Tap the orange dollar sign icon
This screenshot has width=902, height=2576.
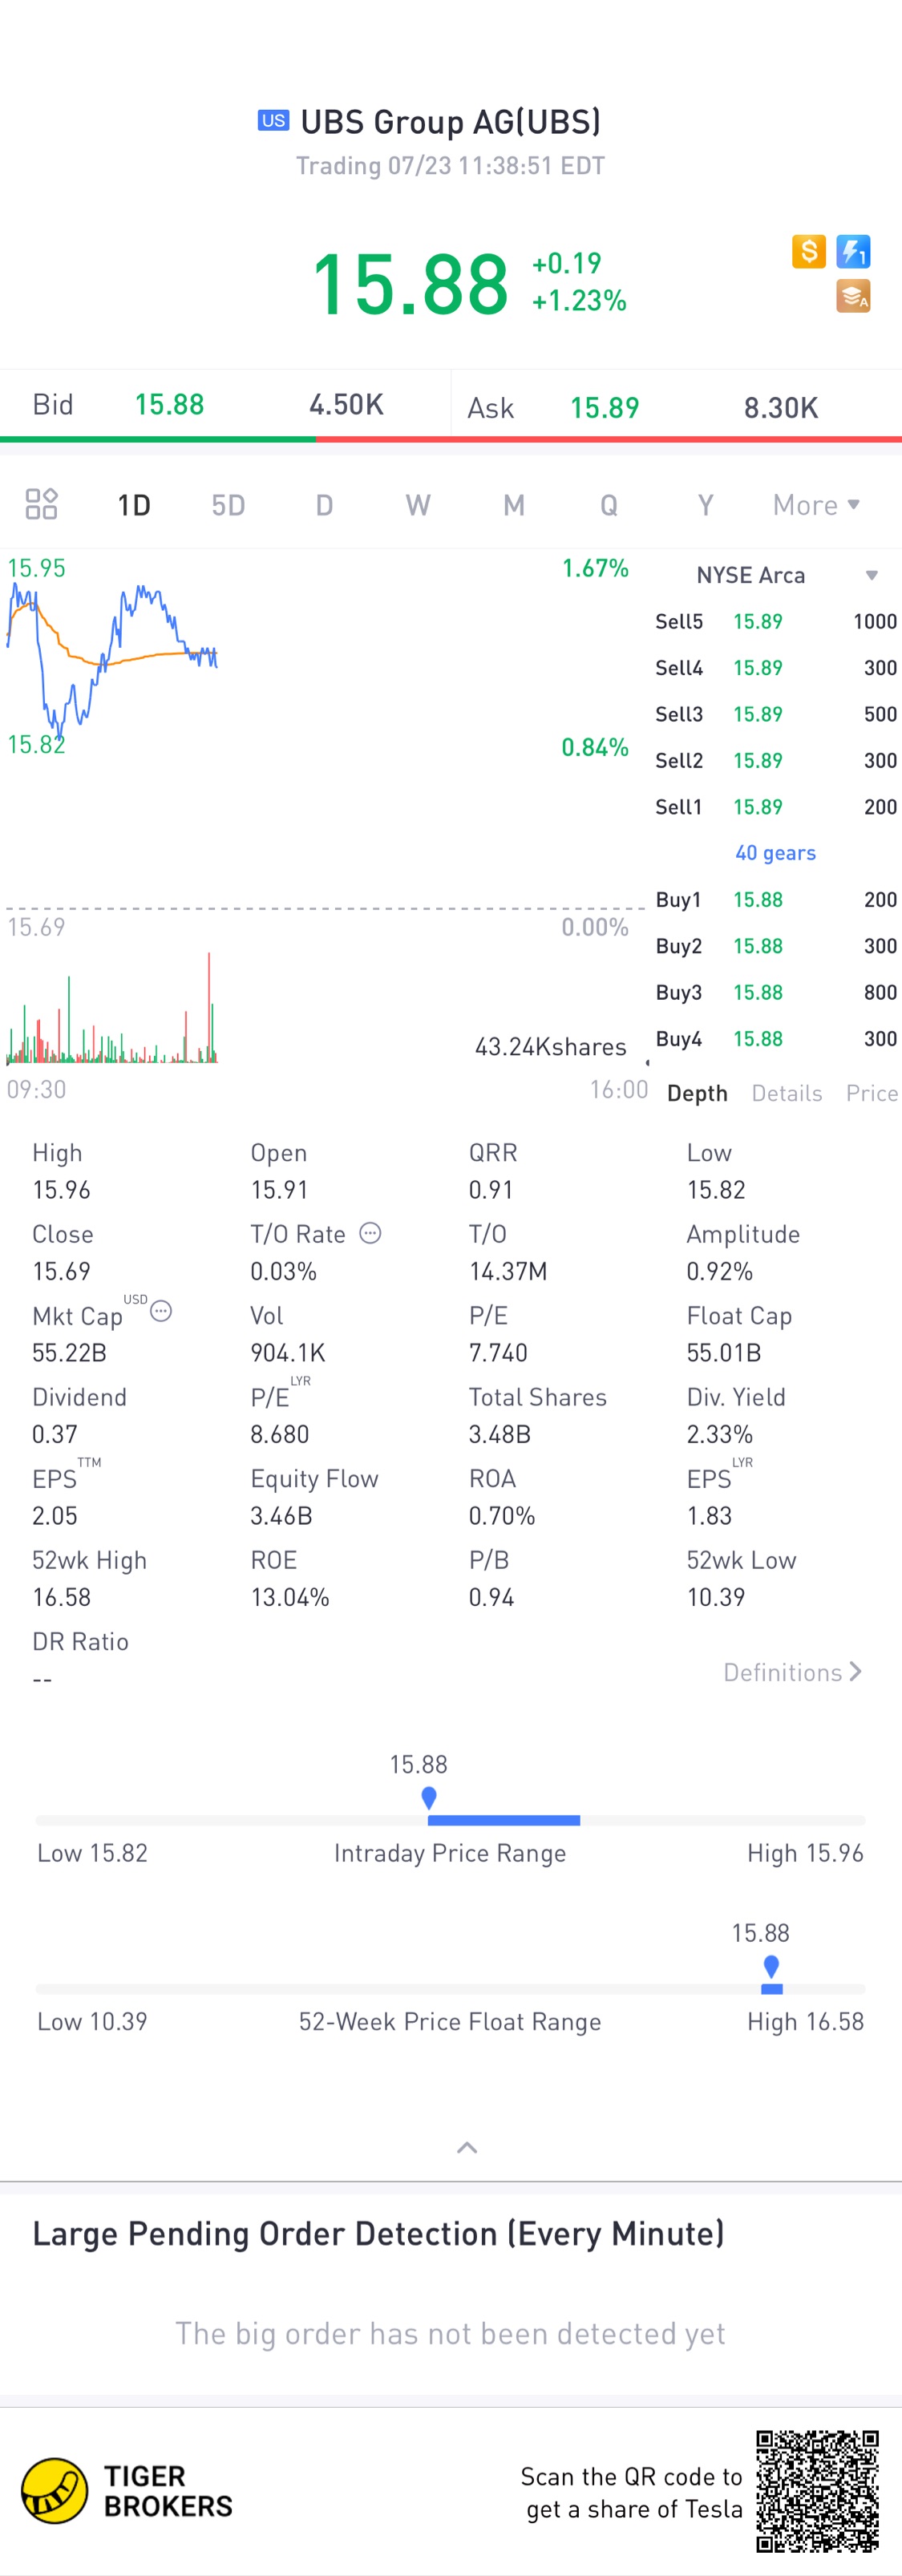[808, 251]
